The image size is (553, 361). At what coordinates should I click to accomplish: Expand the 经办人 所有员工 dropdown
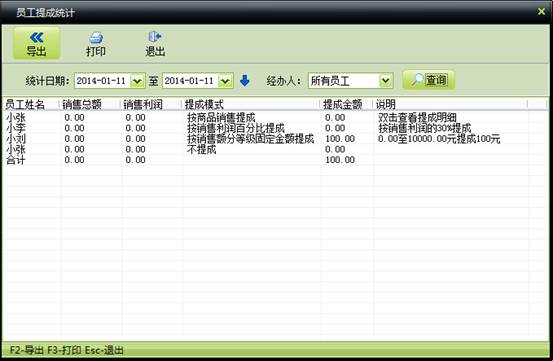click(386, 81)
